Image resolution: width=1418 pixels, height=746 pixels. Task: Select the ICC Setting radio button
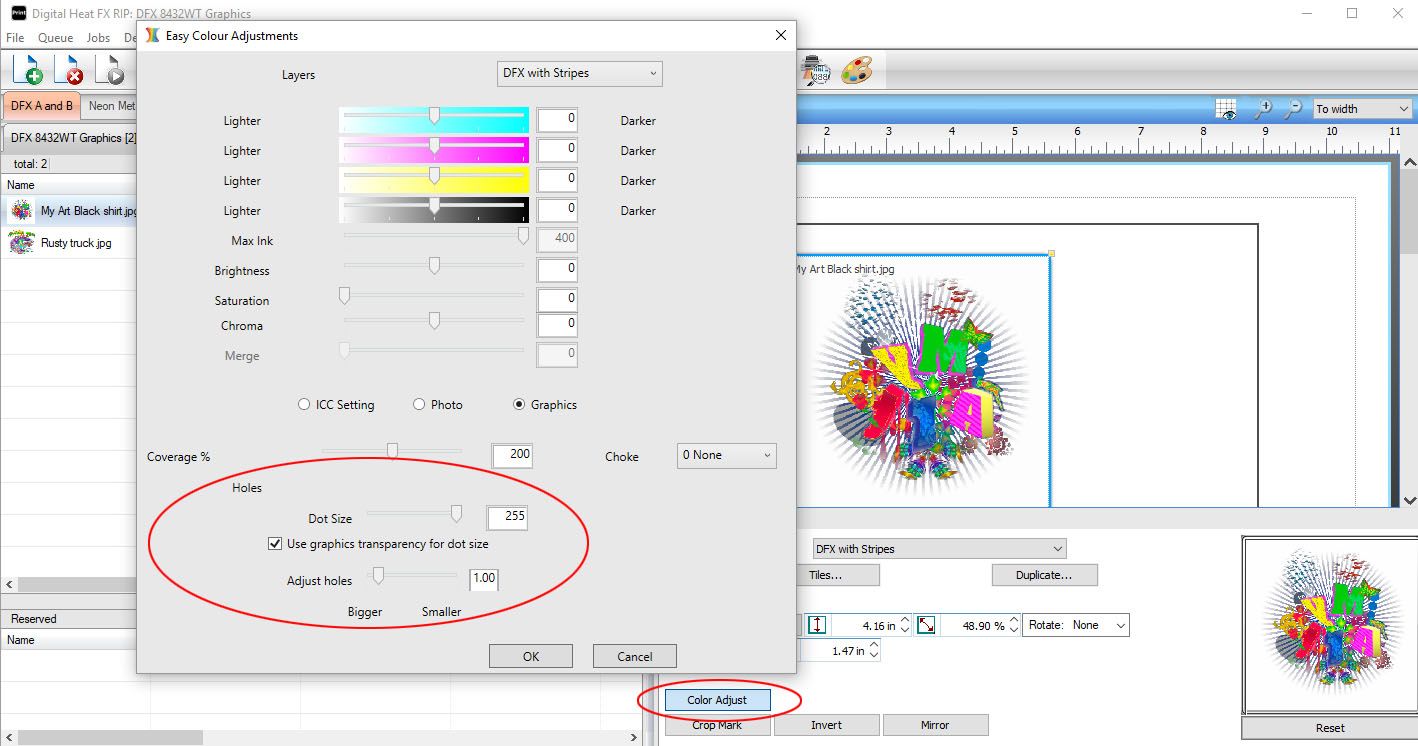point(304,405)
